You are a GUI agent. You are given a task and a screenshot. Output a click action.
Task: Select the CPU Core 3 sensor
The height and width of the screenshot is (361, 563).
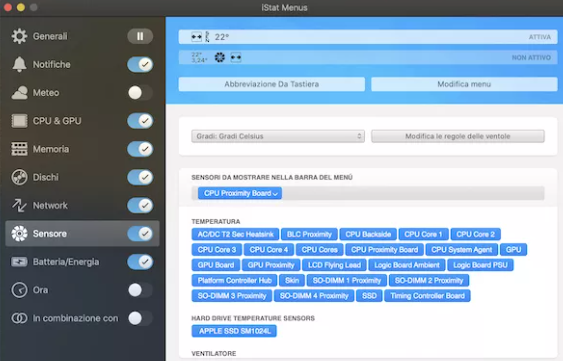217,250
